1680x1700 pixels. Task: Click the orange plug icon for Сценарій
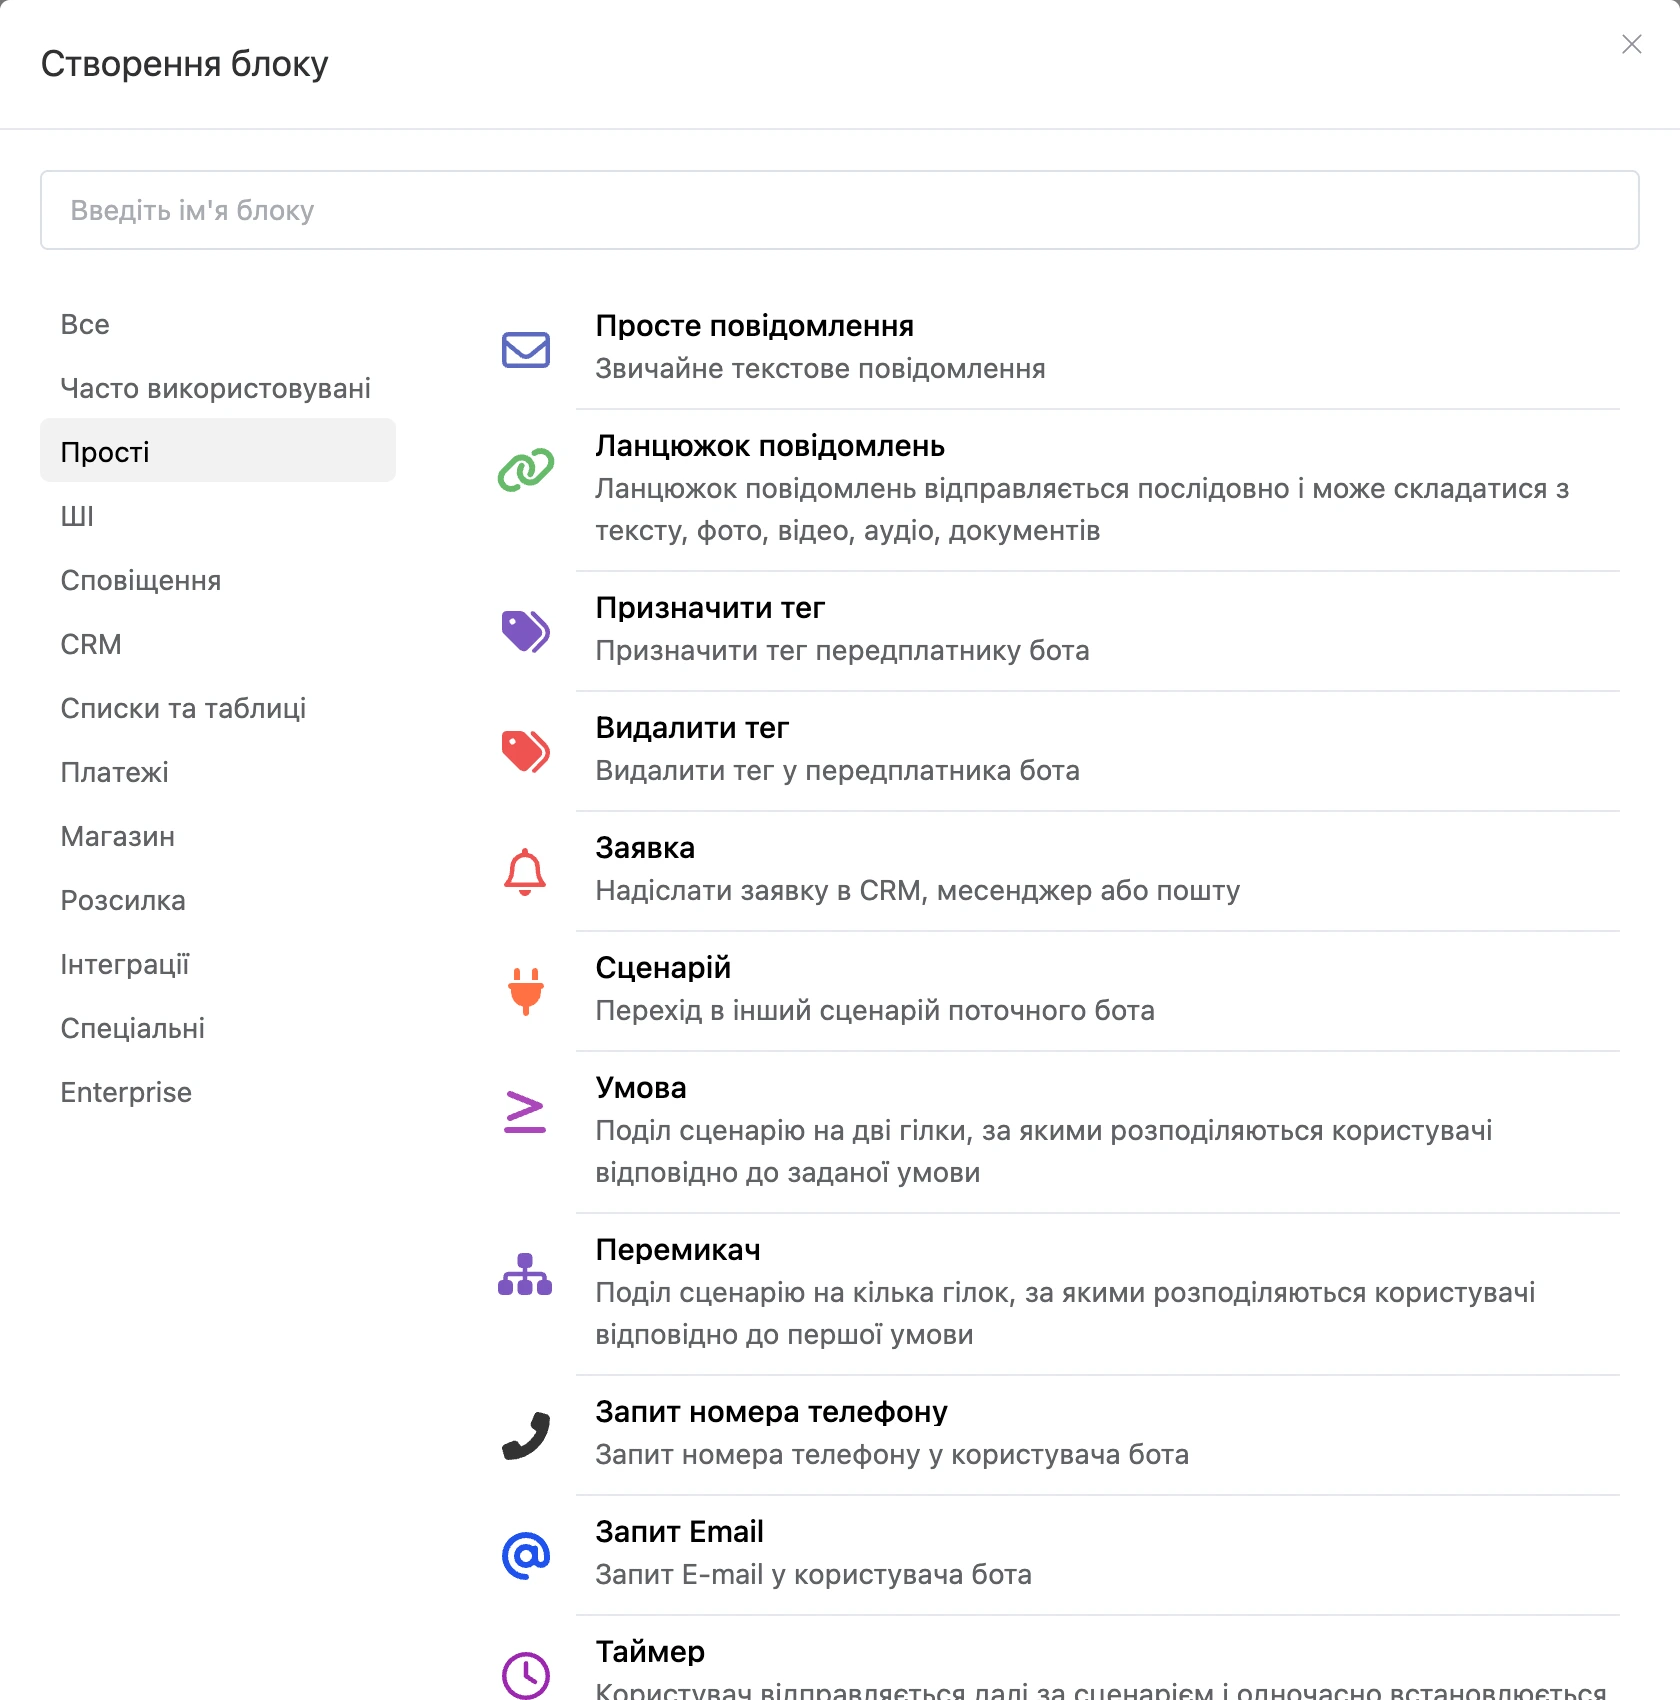pyautogui.click(x=525, y=991)
